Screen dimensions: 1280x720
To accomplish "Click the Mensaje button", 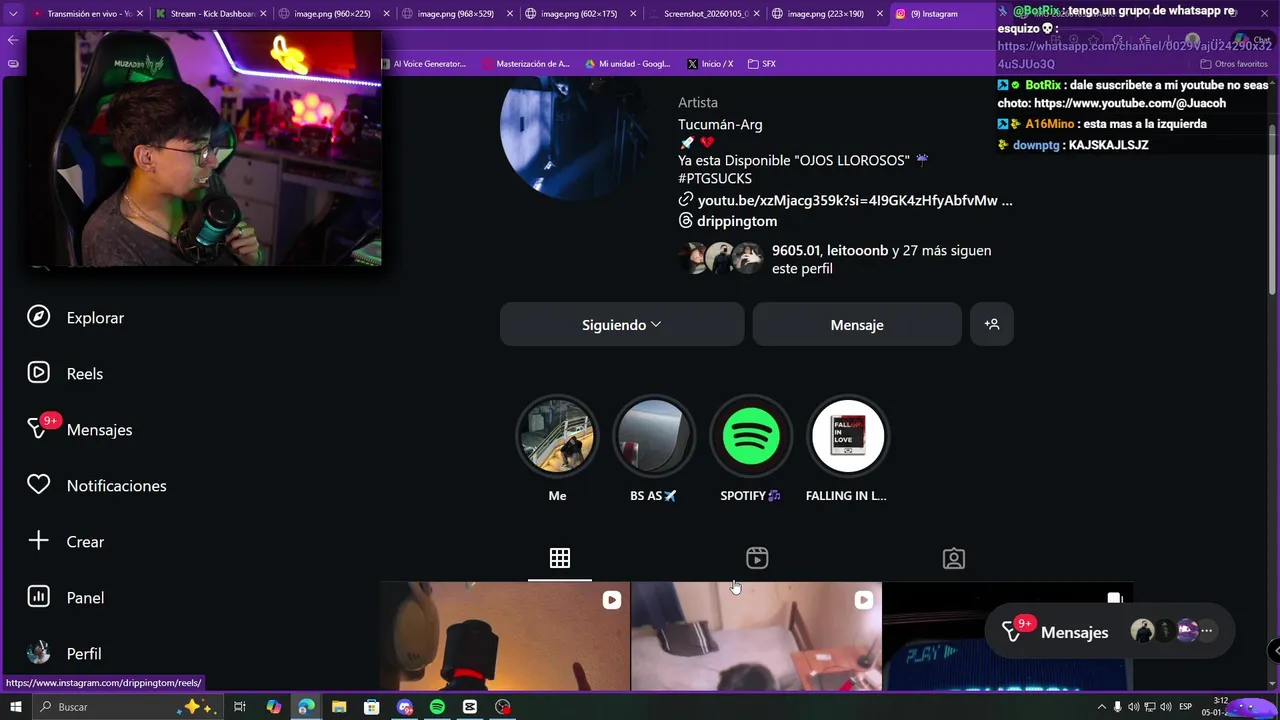I will 857,324.
